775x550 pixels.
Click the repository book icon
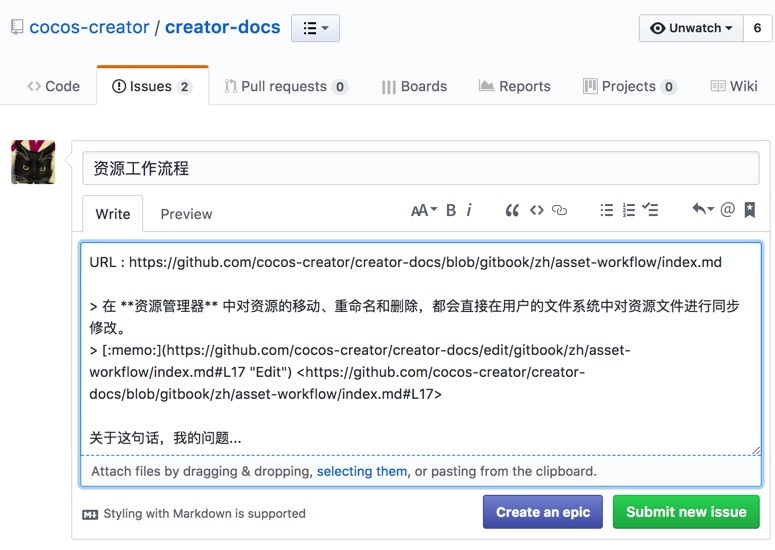click(x=17, y=27)
